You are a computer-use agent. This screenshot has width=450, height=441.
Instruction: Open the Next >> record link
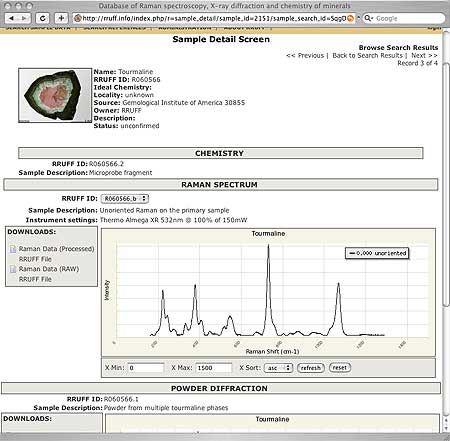tap(424, 55)
